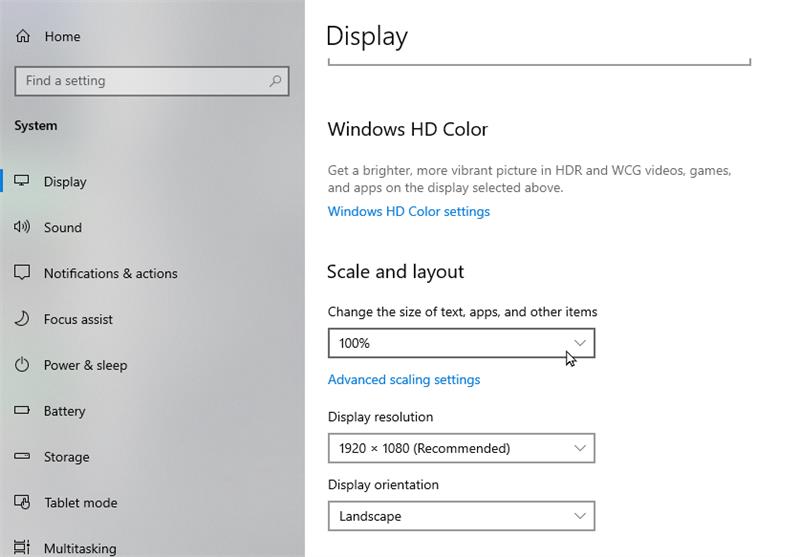Open the Display resolution dropdown
The height and width of the screenshot is (557, 800).
(x=461, y=448)
